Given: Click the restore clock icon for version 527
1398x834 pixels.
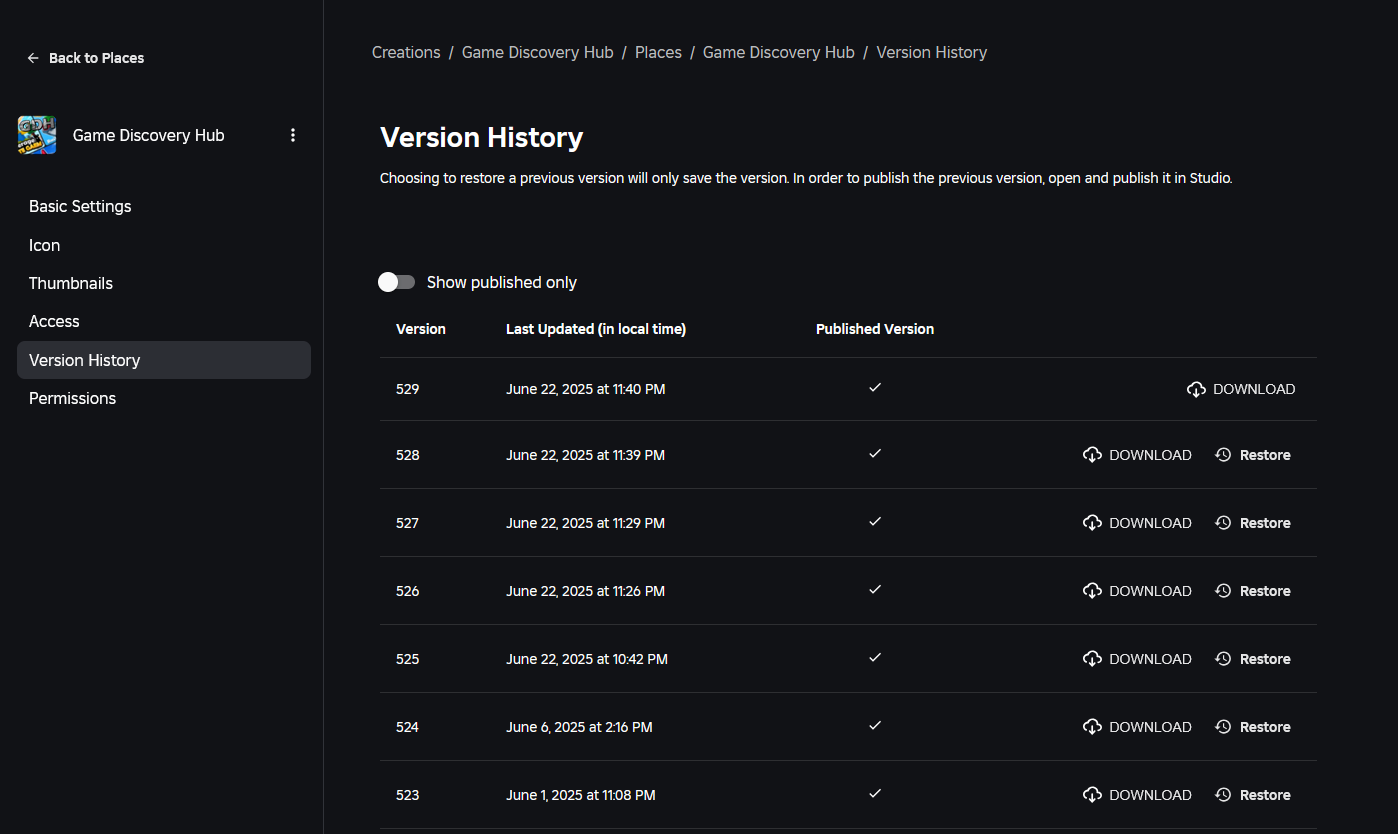Looking at the screenshot, I should click(x=1223, y=523).
